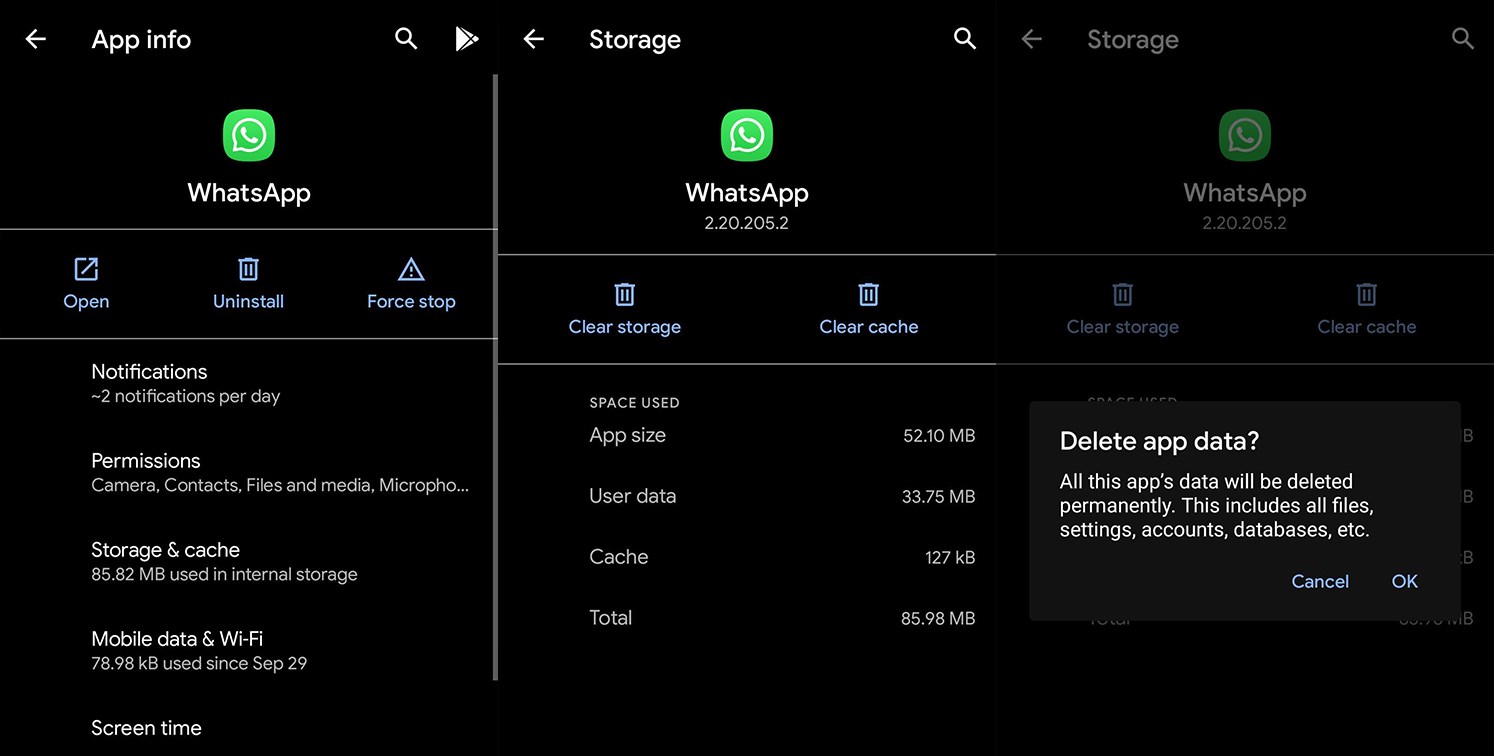Tap the WhatsApp name on App info

click(x=249, y=193)
